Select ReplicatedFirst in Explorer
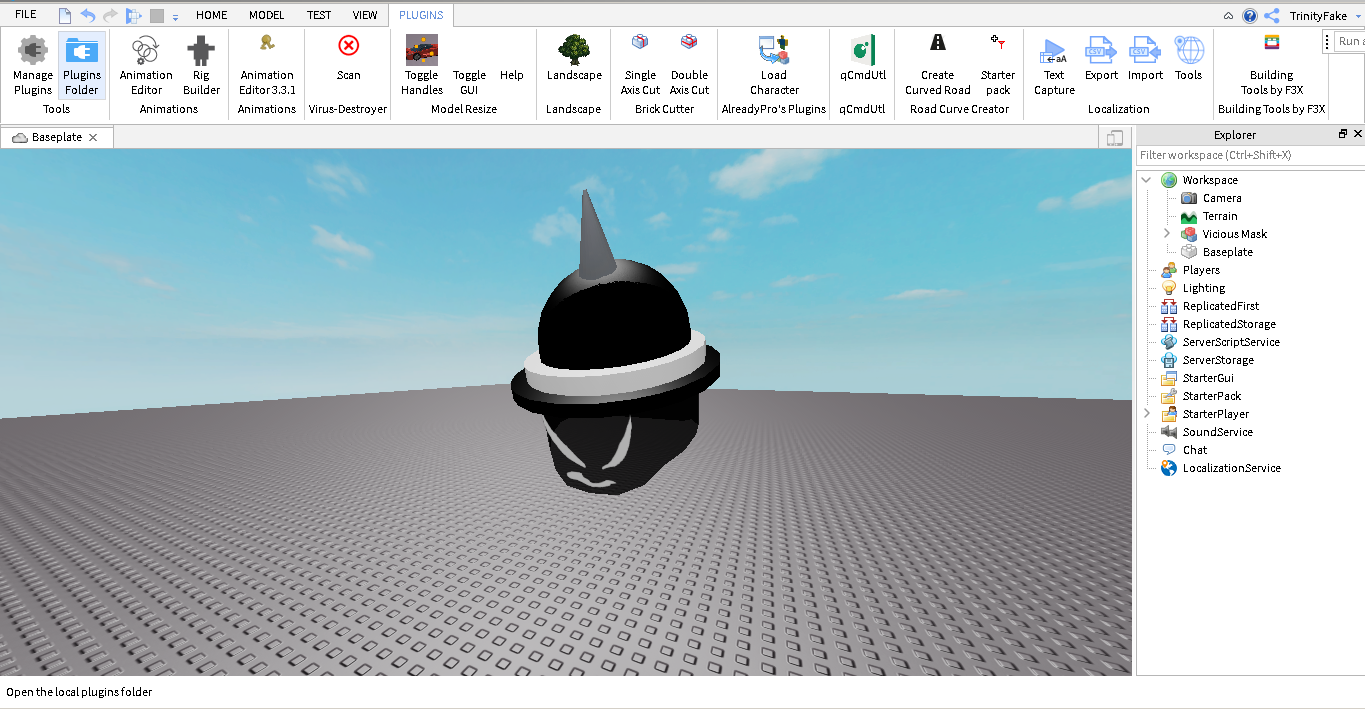The height and width of the screenshot is (709, 1365). [x=1221, y=306]
